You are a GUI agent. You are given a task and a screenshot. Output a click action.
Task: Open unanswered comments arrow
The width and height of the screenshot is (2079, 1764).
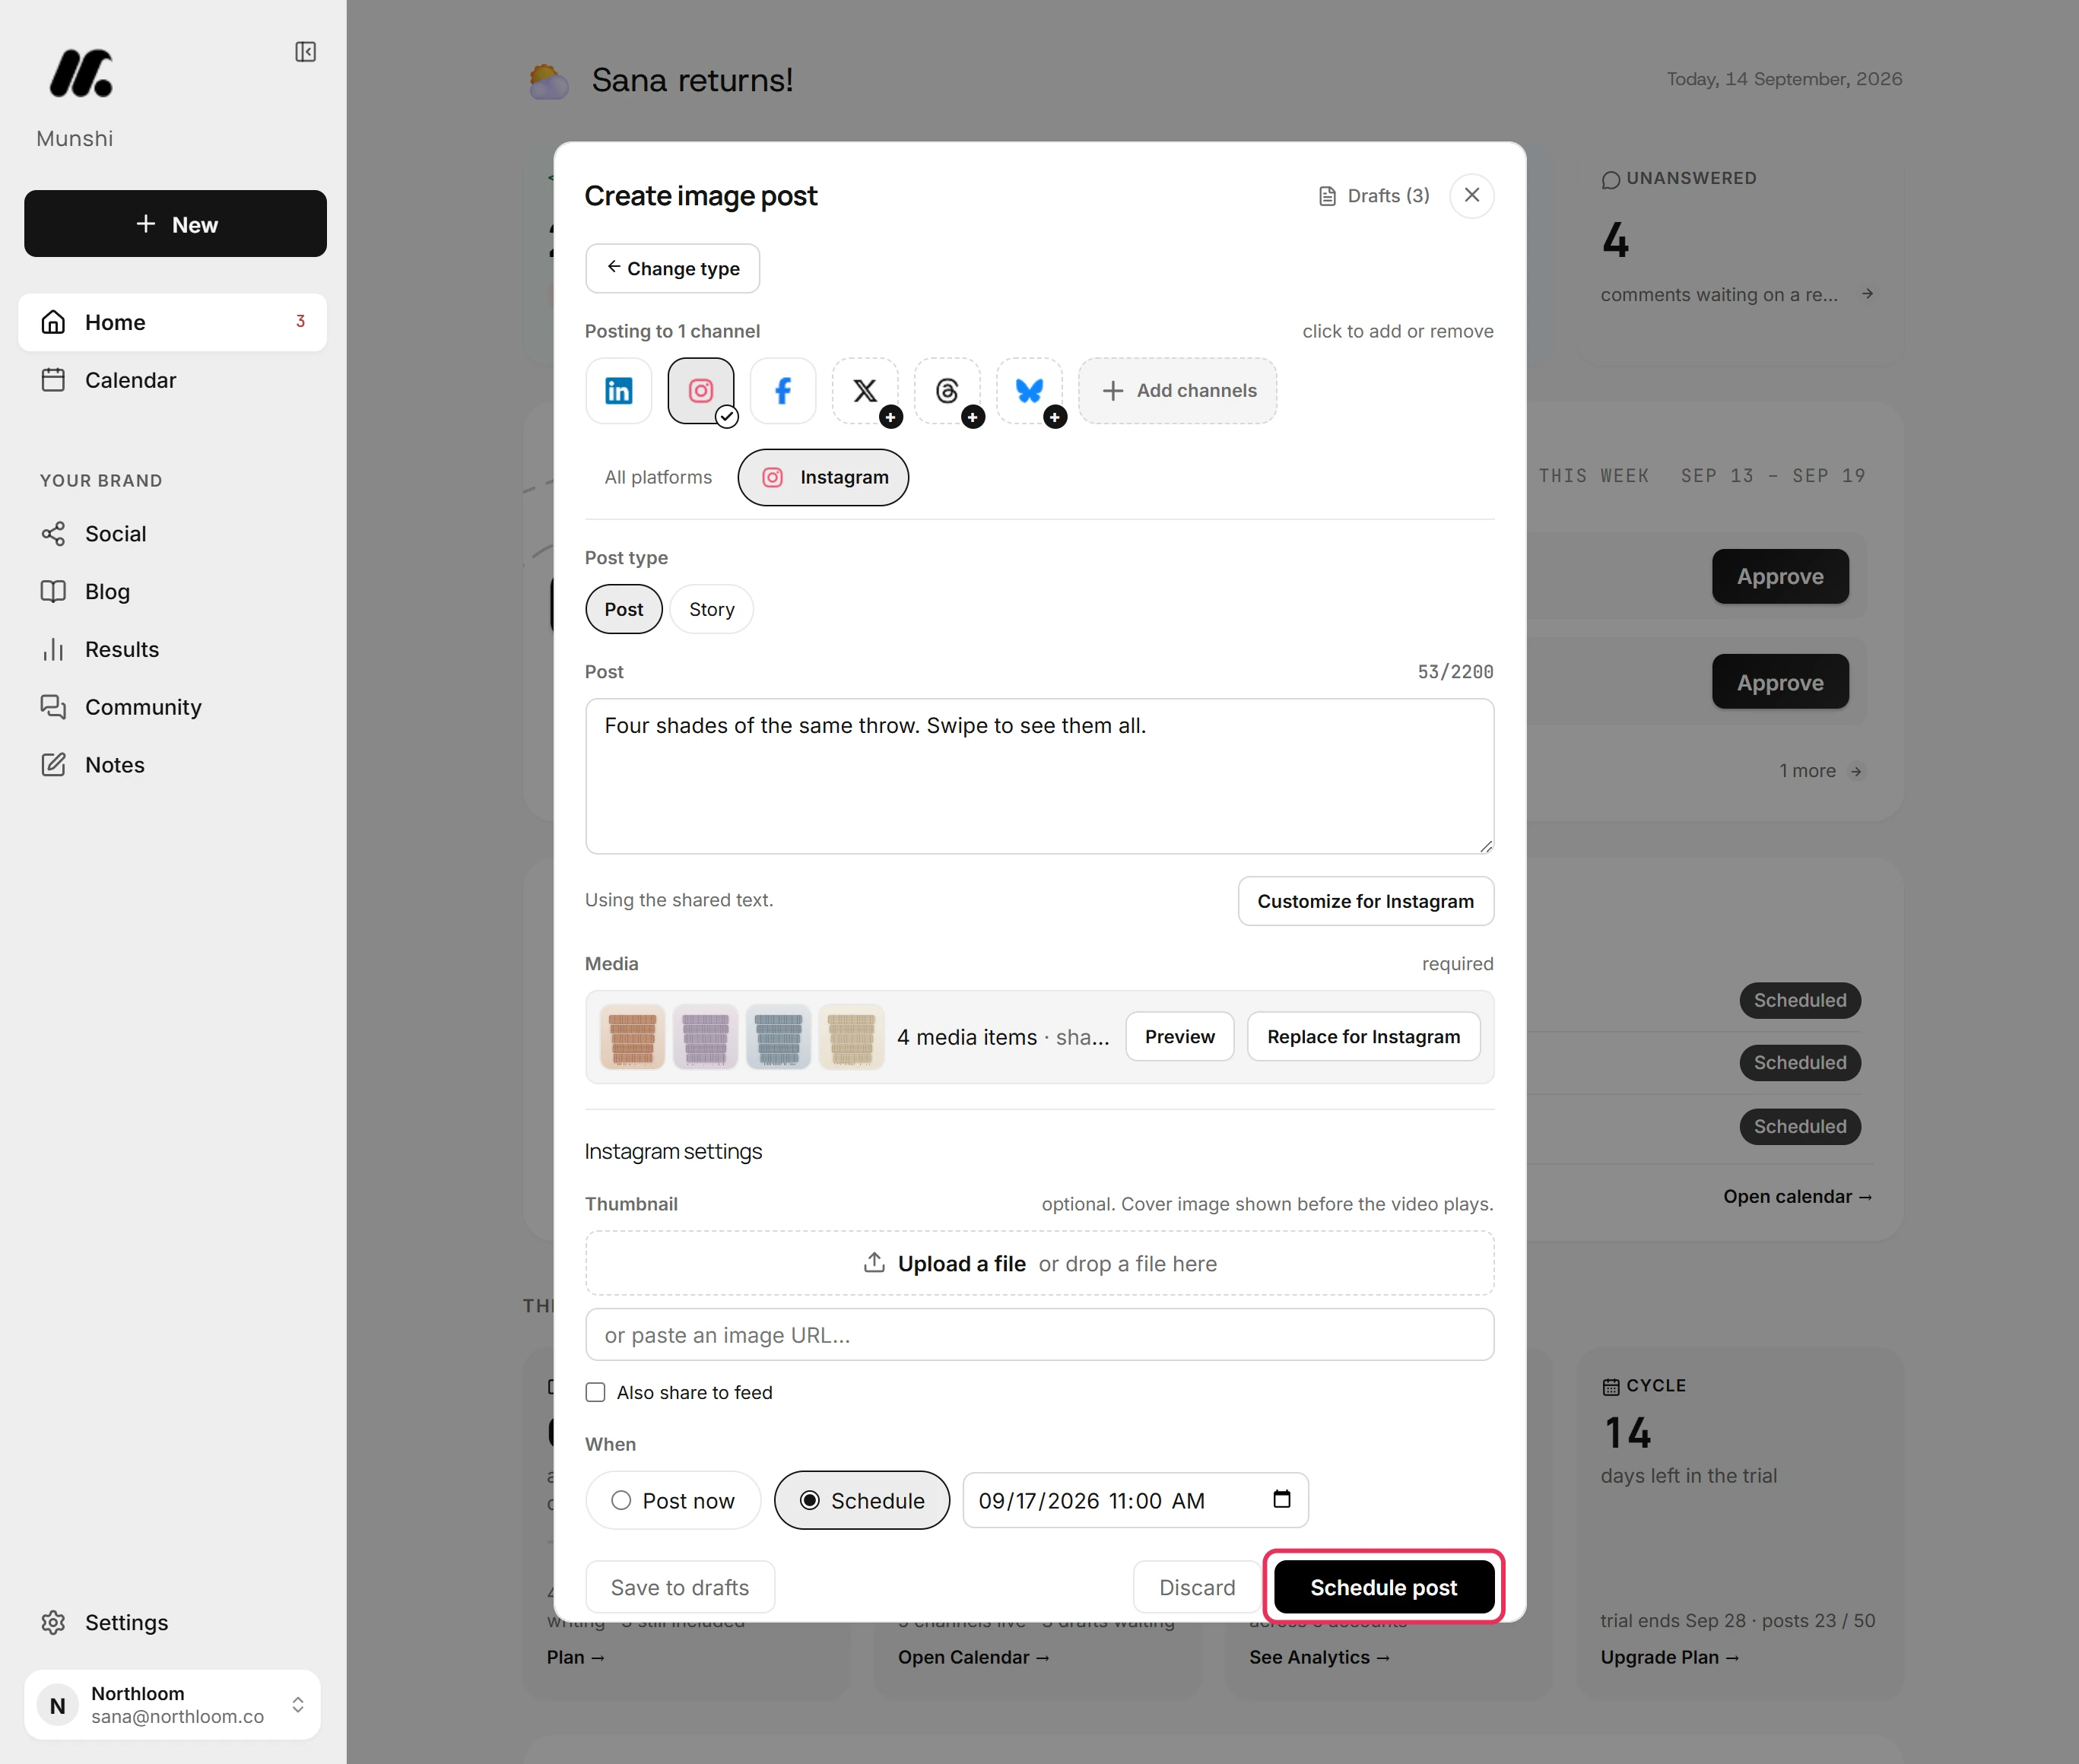(1867, 294)
